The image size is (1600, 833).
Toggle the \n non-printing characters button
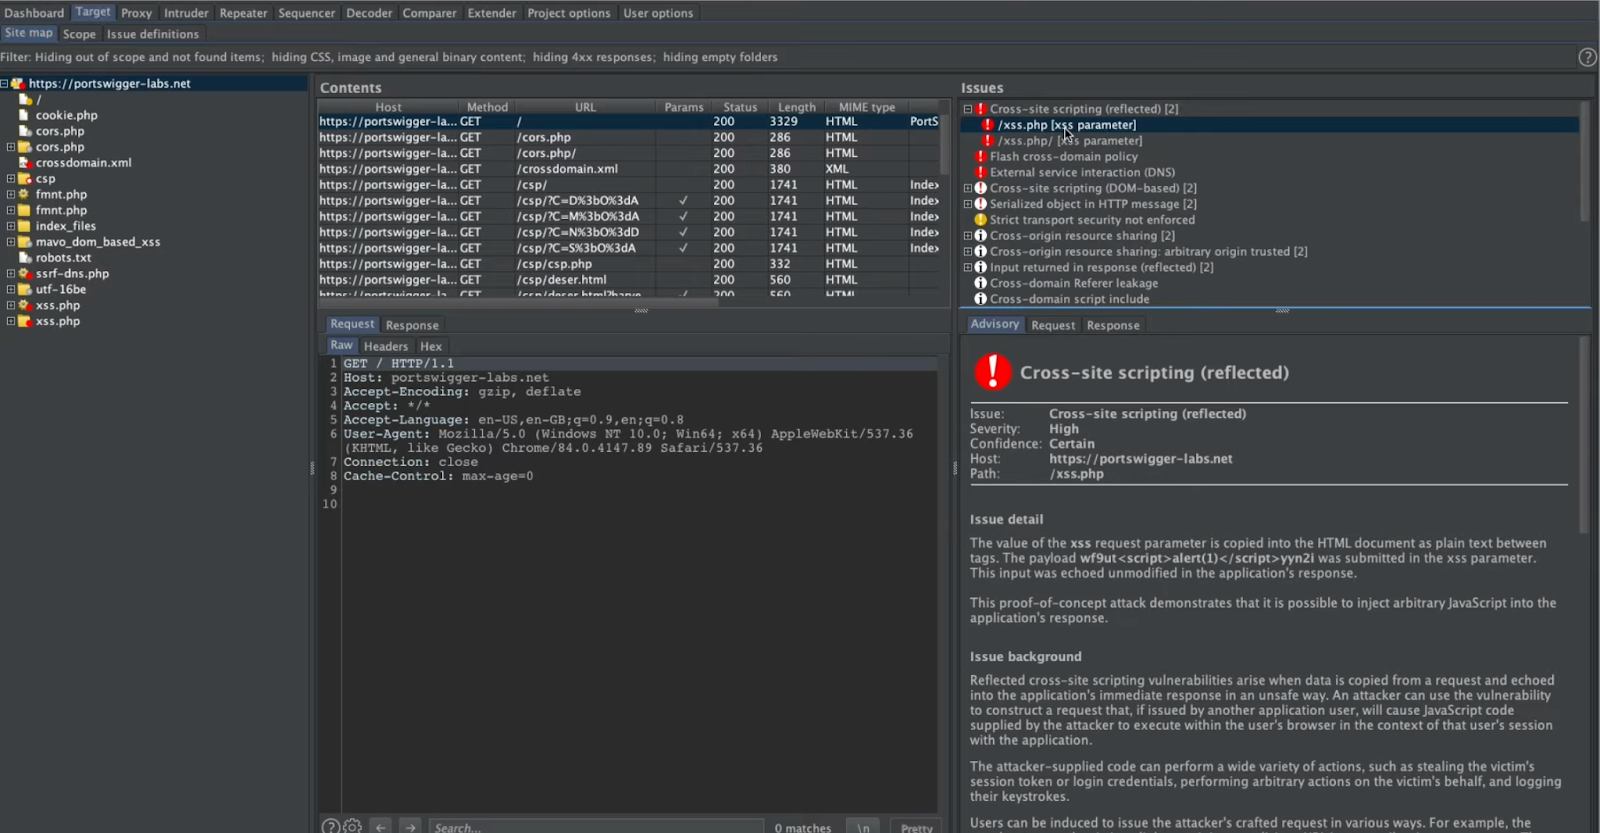863,827
